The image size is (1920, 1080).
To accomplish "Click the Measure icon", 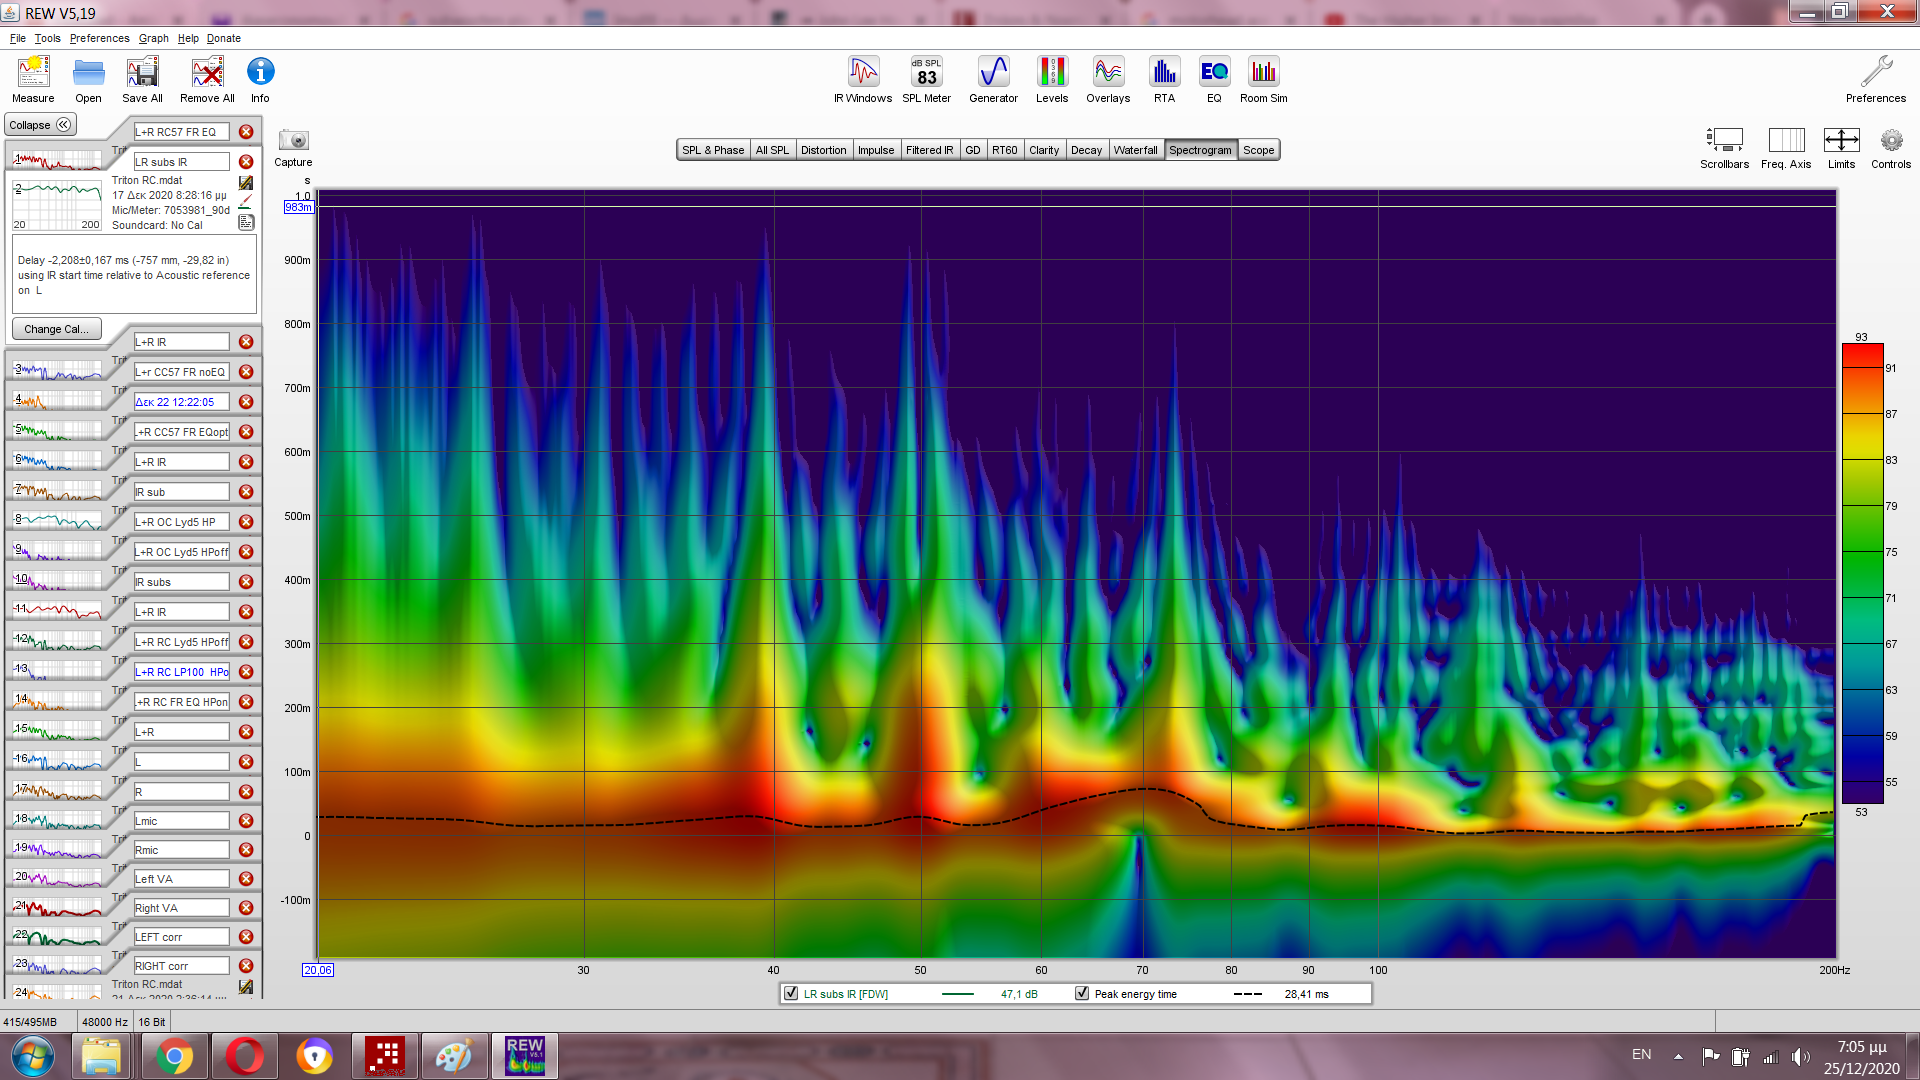I will [33, 72].
